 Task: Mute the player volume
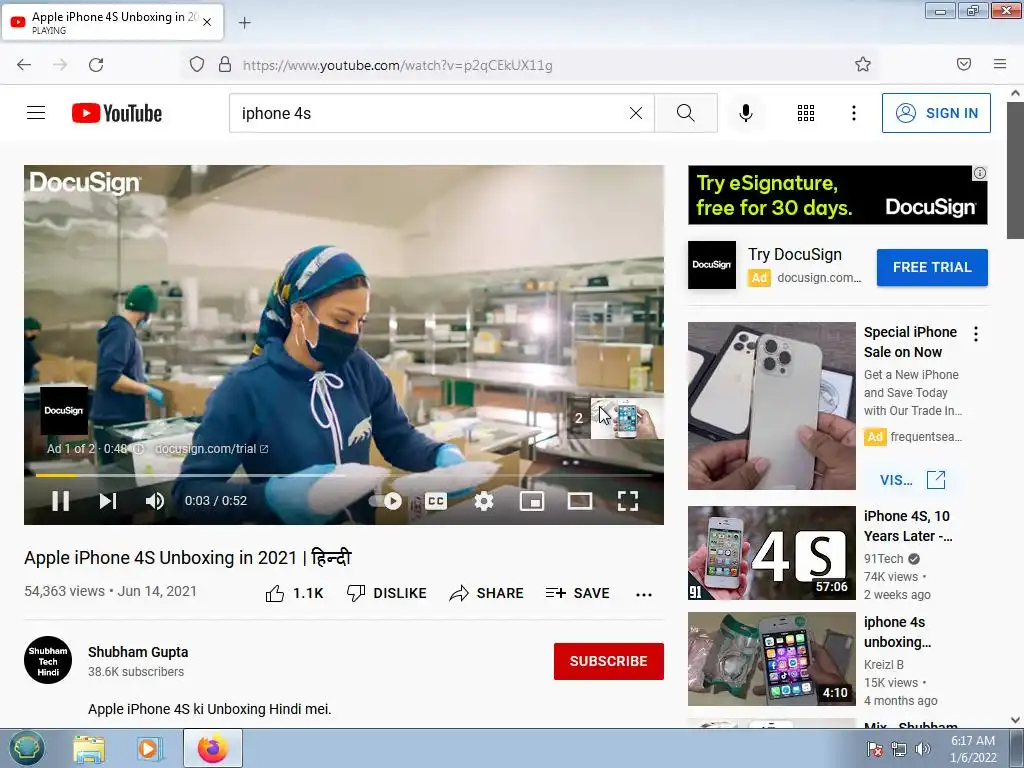pos(155,501)
